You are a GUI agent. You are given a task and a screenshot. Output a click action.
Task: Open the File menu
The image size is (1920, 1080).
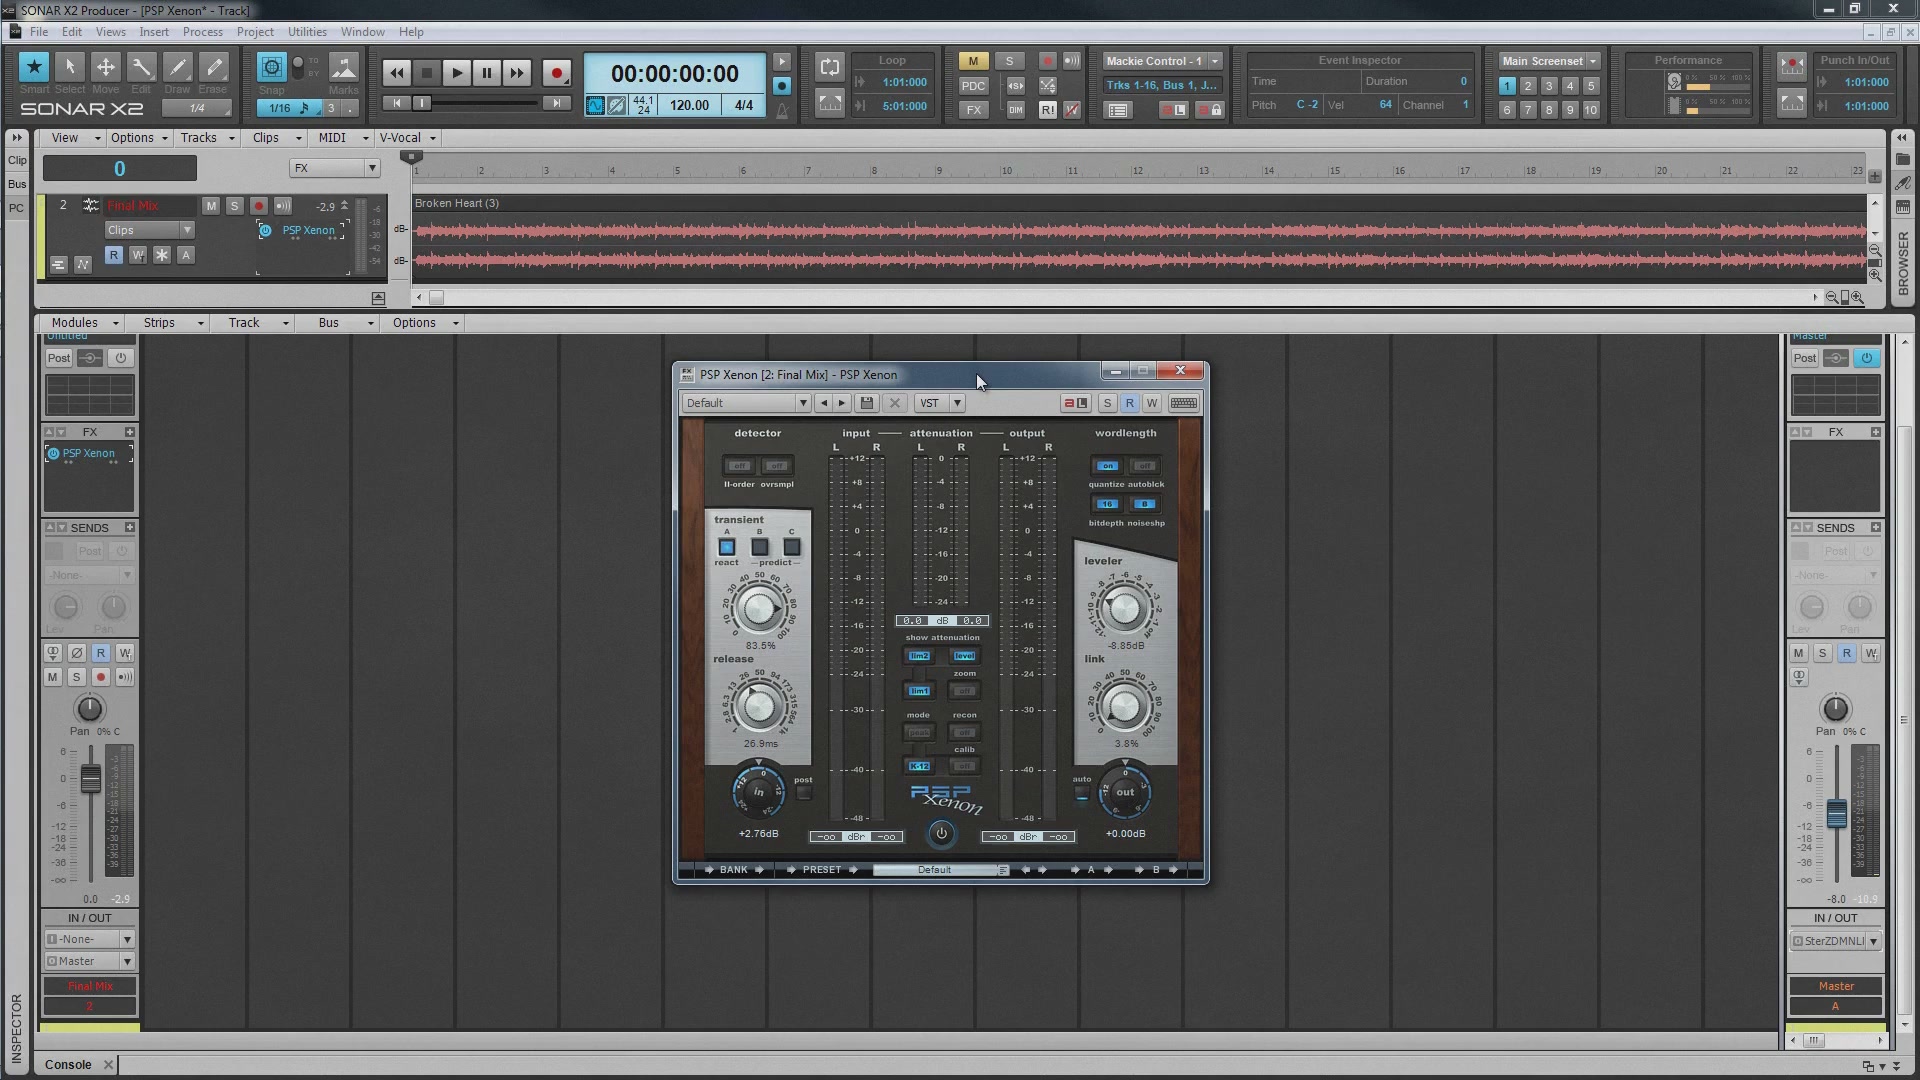pyautogui.click(x=39, y=32)
